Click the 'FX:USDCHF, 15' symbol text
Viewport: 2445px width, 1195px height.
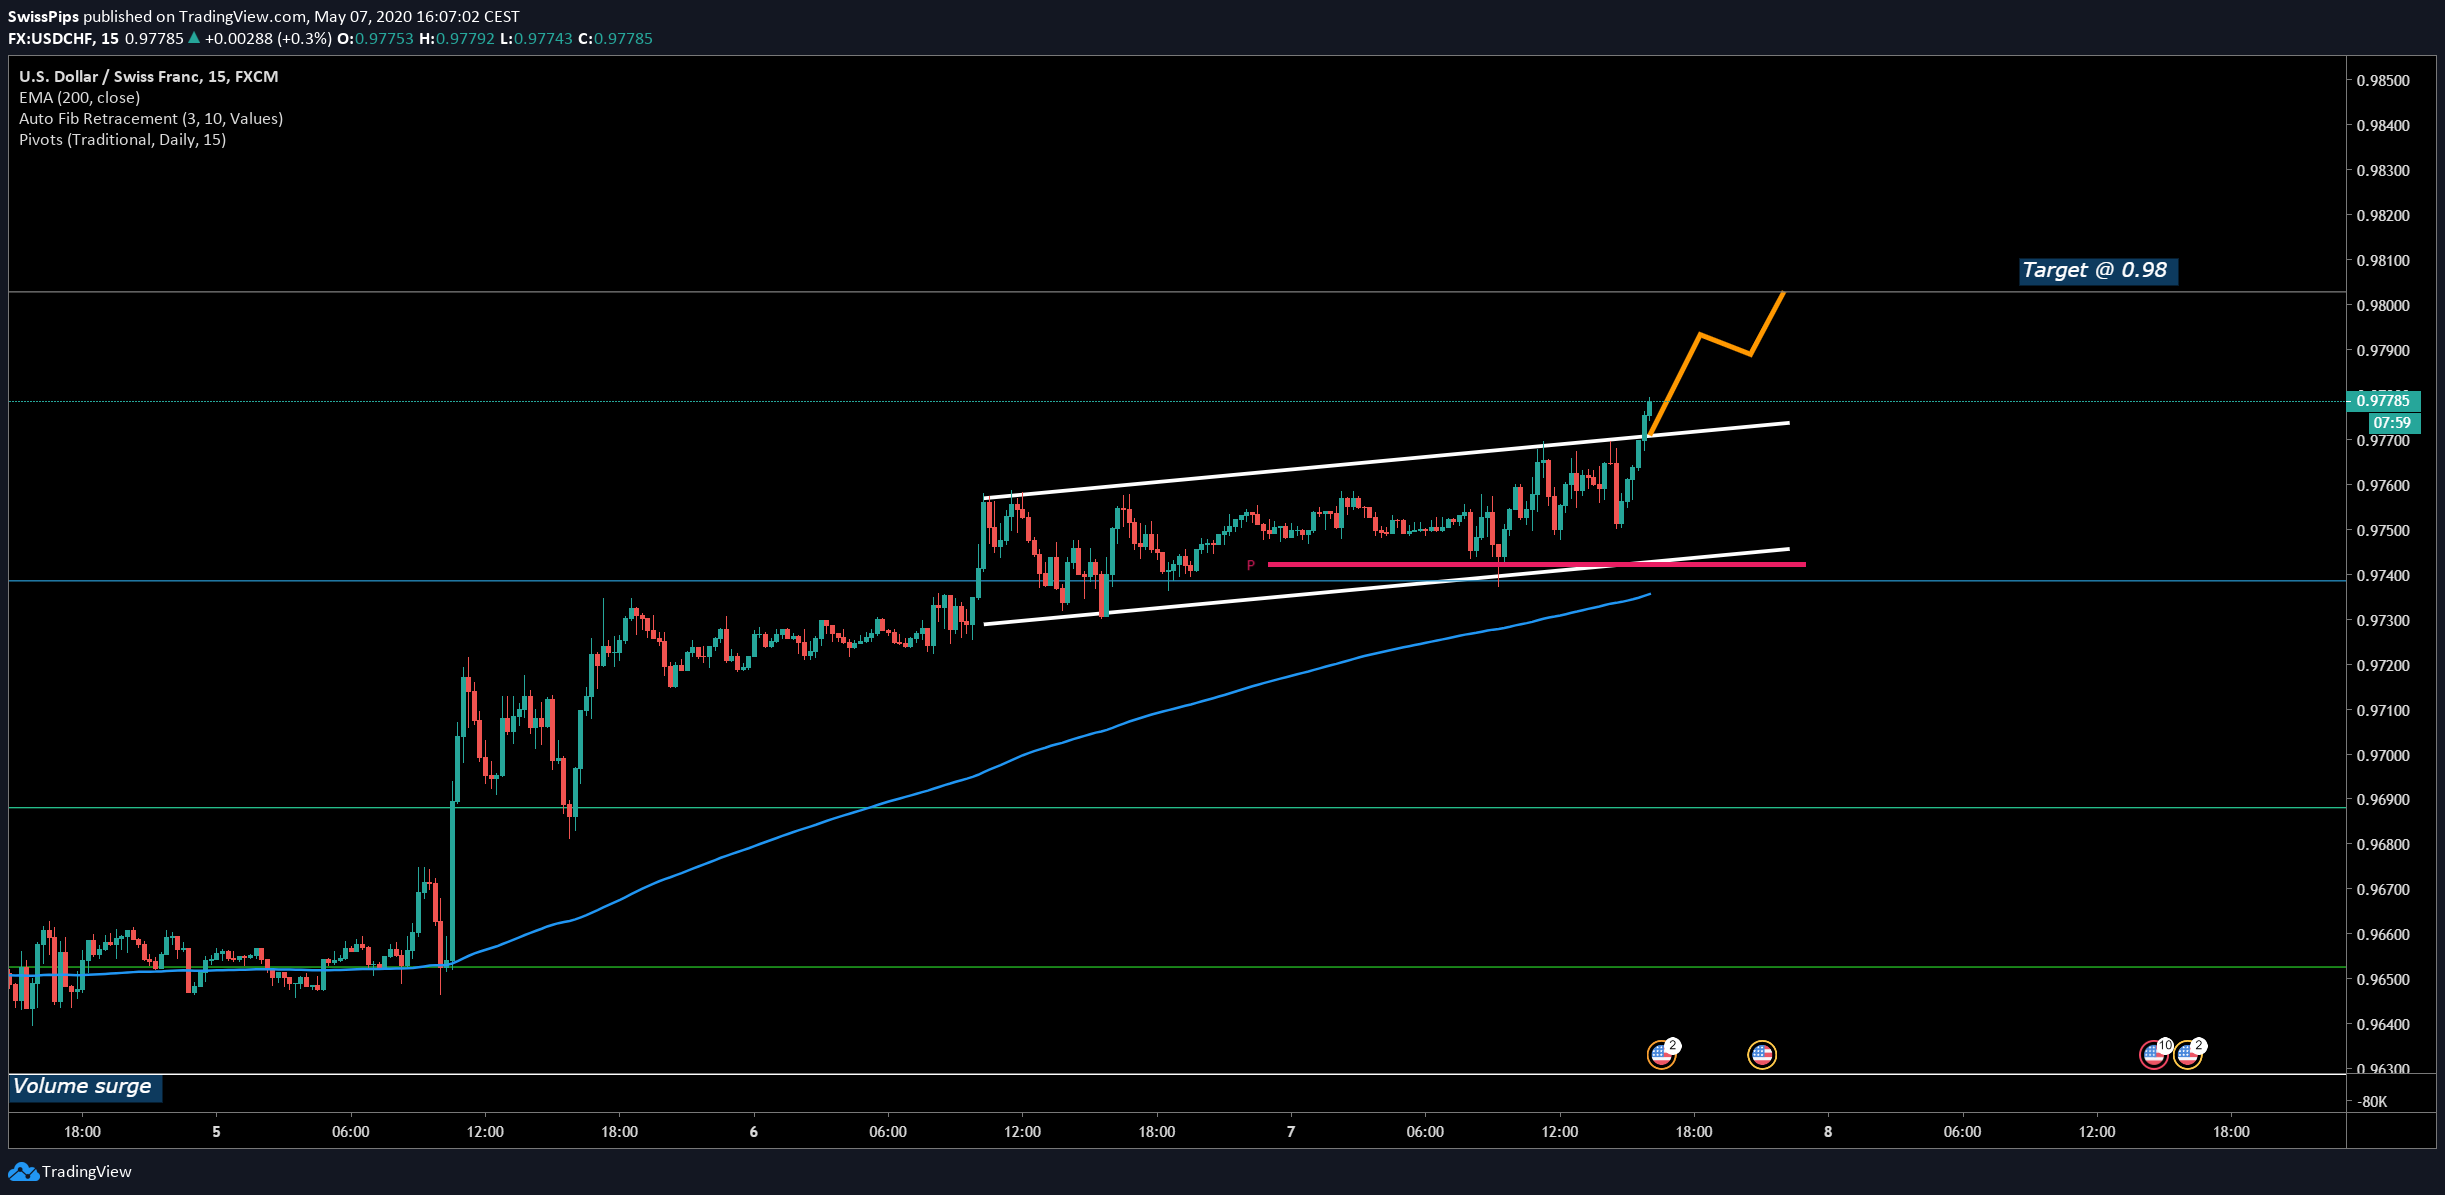click(x=63, y=38)
